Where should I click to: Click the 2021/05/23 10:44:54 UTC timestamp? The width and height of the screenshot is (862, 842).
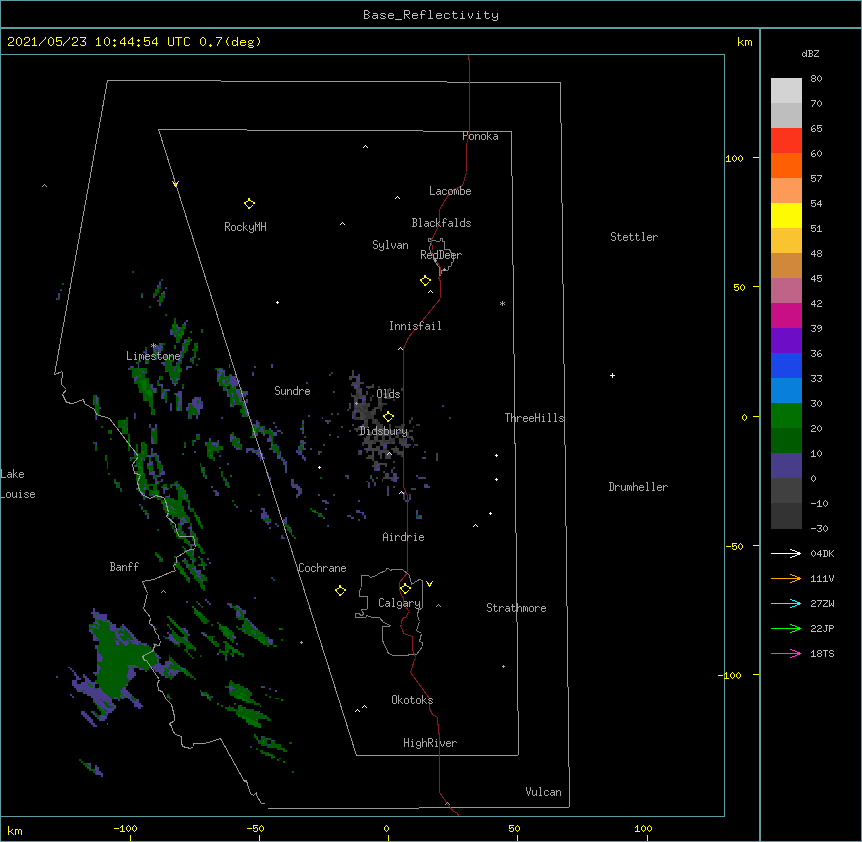point(99,42)
